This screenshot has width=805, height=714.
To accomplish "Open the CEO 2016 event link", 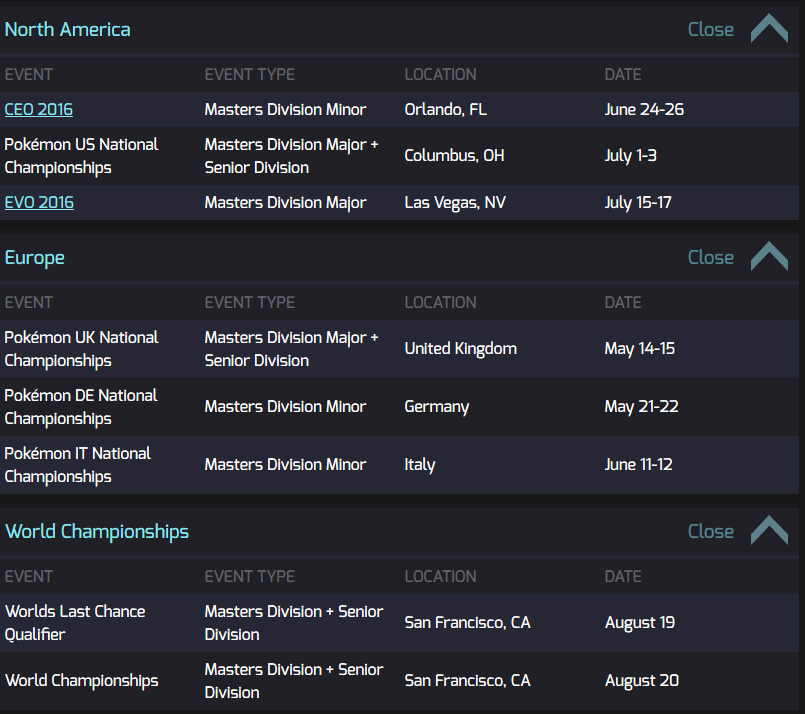I will click(x=39, y=109).
